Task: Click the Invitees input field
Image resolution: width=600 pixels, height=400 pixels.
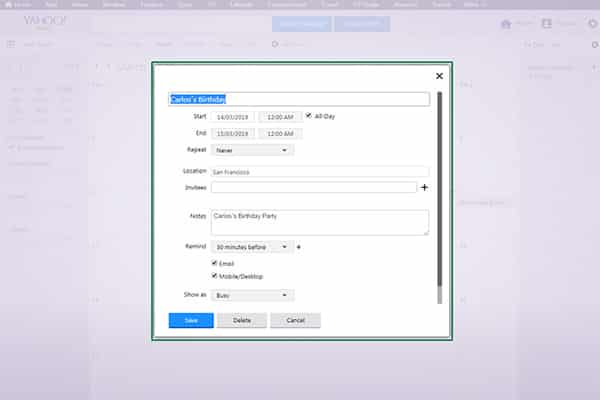Action: pyautogui.click(x=314, y=187)
